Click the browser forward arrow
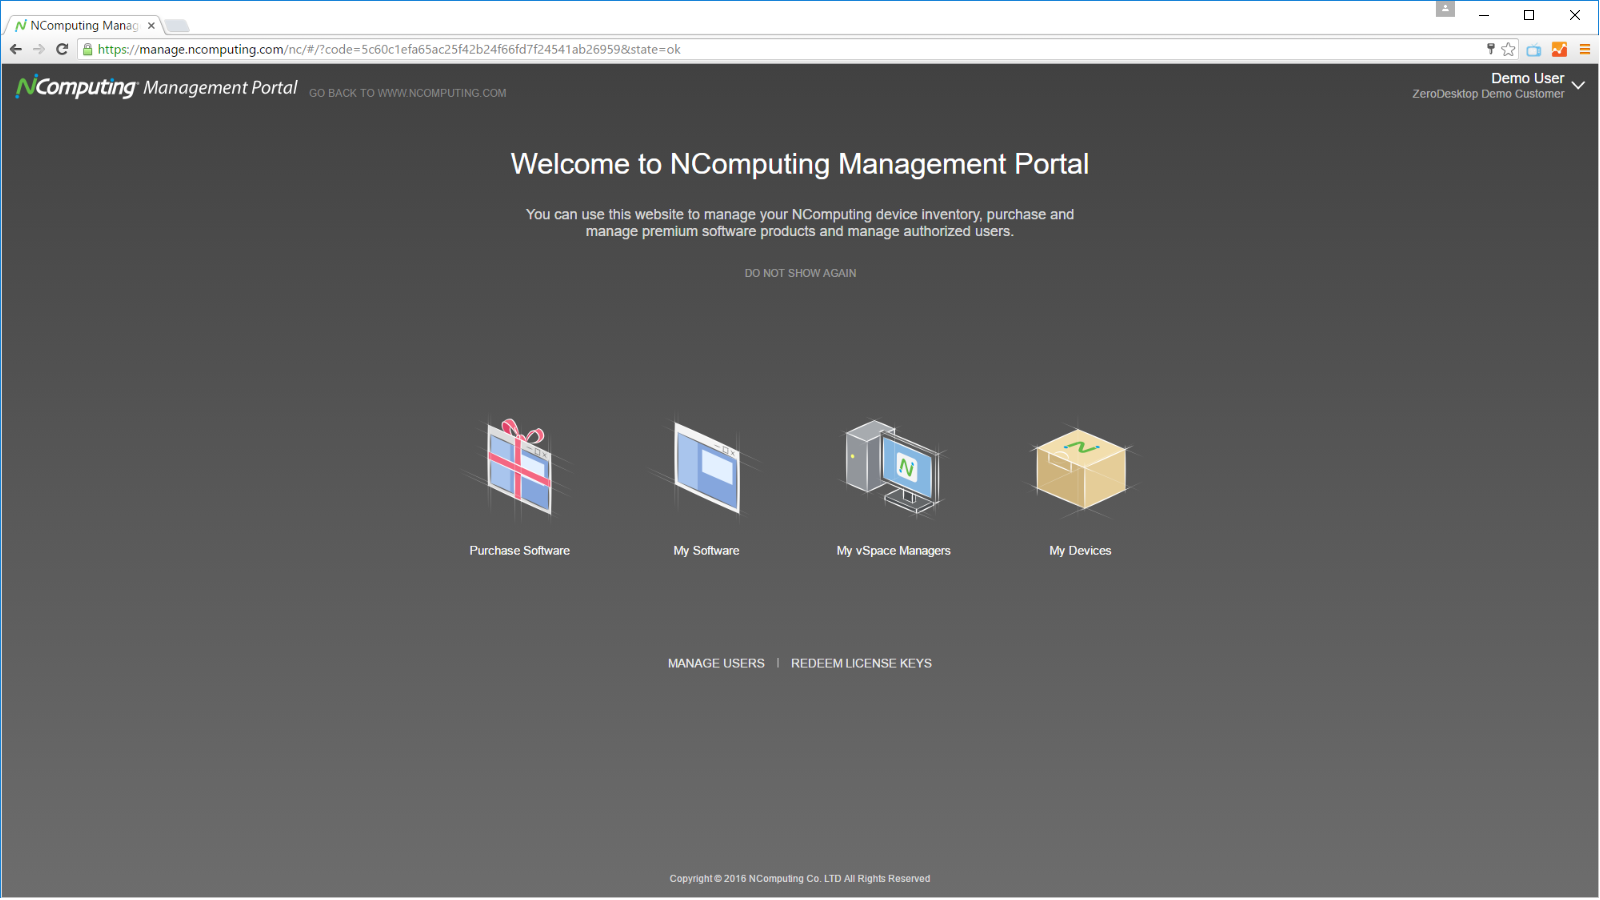Screen dimensions: 1600x900 coord(39,49)
